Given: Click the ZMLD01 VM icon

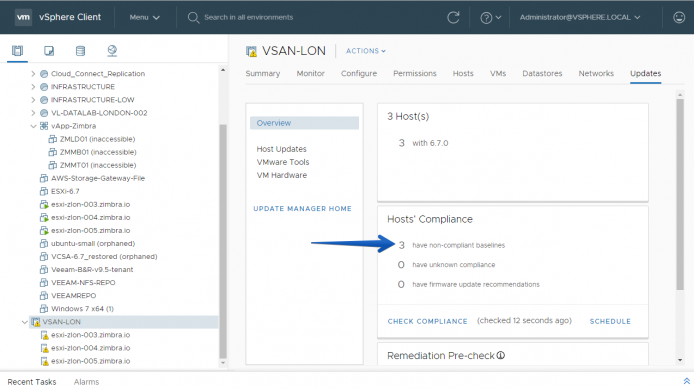Looking at the screenshot, I should (x=52, y=139).
